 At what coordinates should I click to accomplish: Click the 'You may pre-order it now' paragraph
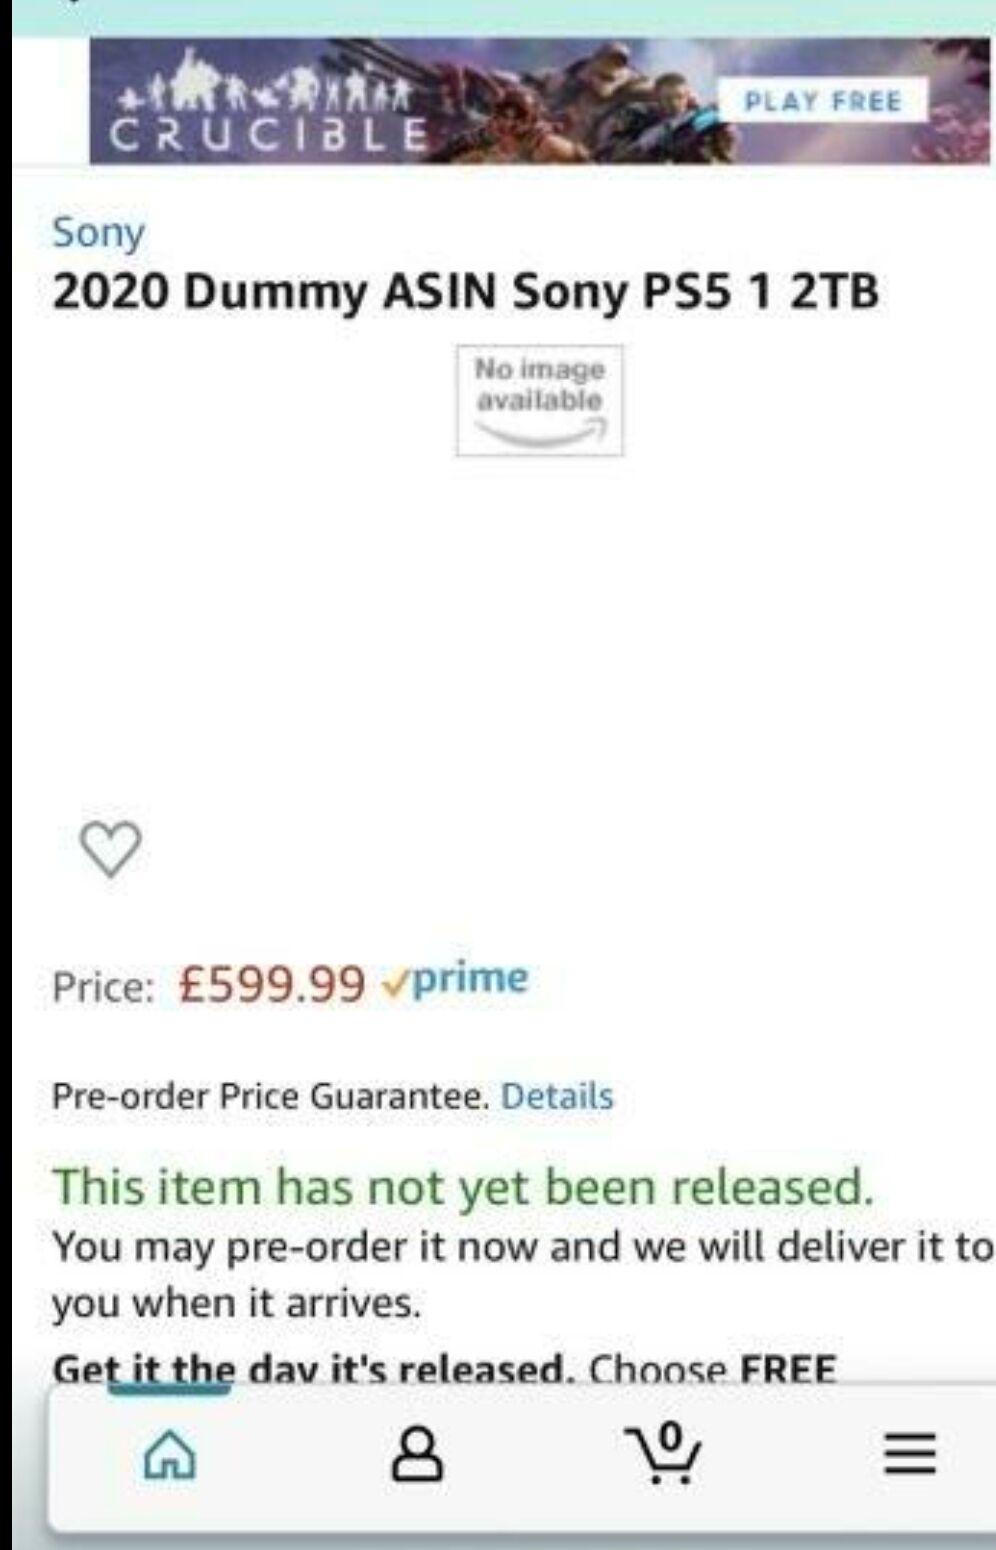pyautogui.click(x=522, y=1274)
